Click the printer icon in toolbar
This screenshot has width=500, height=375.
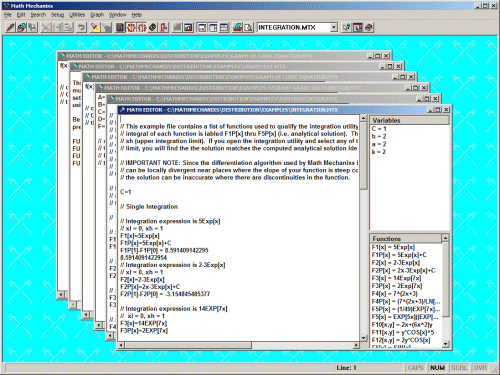237,27
